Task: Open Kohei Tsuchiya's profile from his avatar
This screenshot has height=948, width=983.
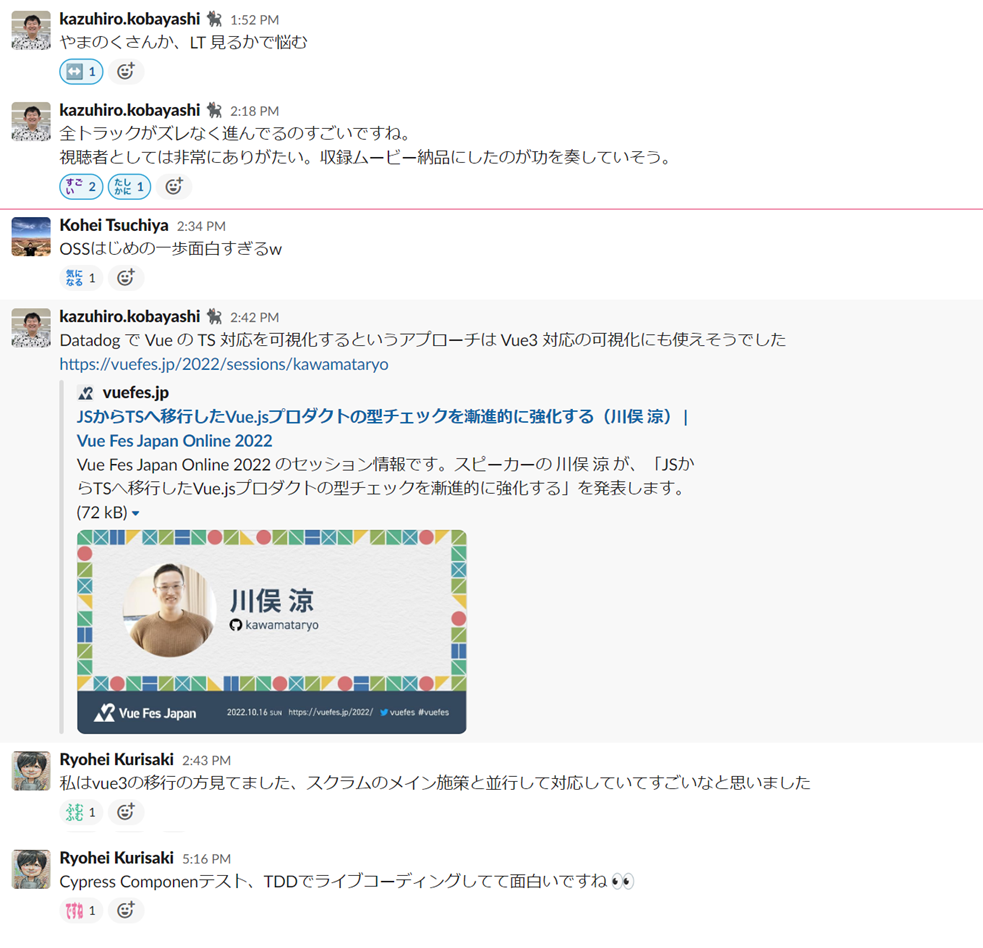Action: click(31, 237)
